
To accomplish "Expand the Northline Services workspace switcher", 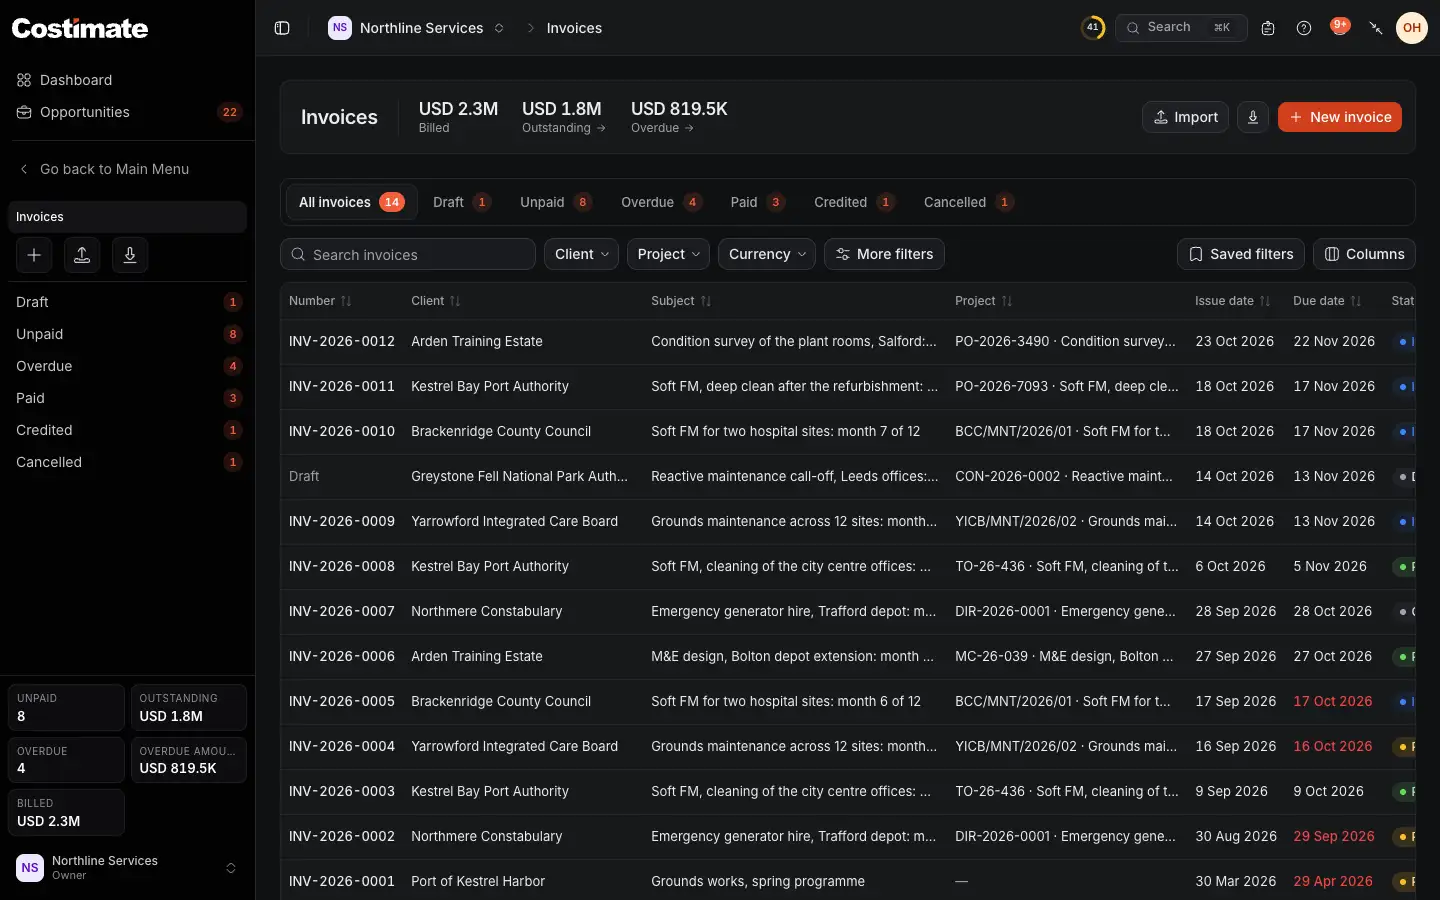I will pyautogui.click(x=417, y=28).
